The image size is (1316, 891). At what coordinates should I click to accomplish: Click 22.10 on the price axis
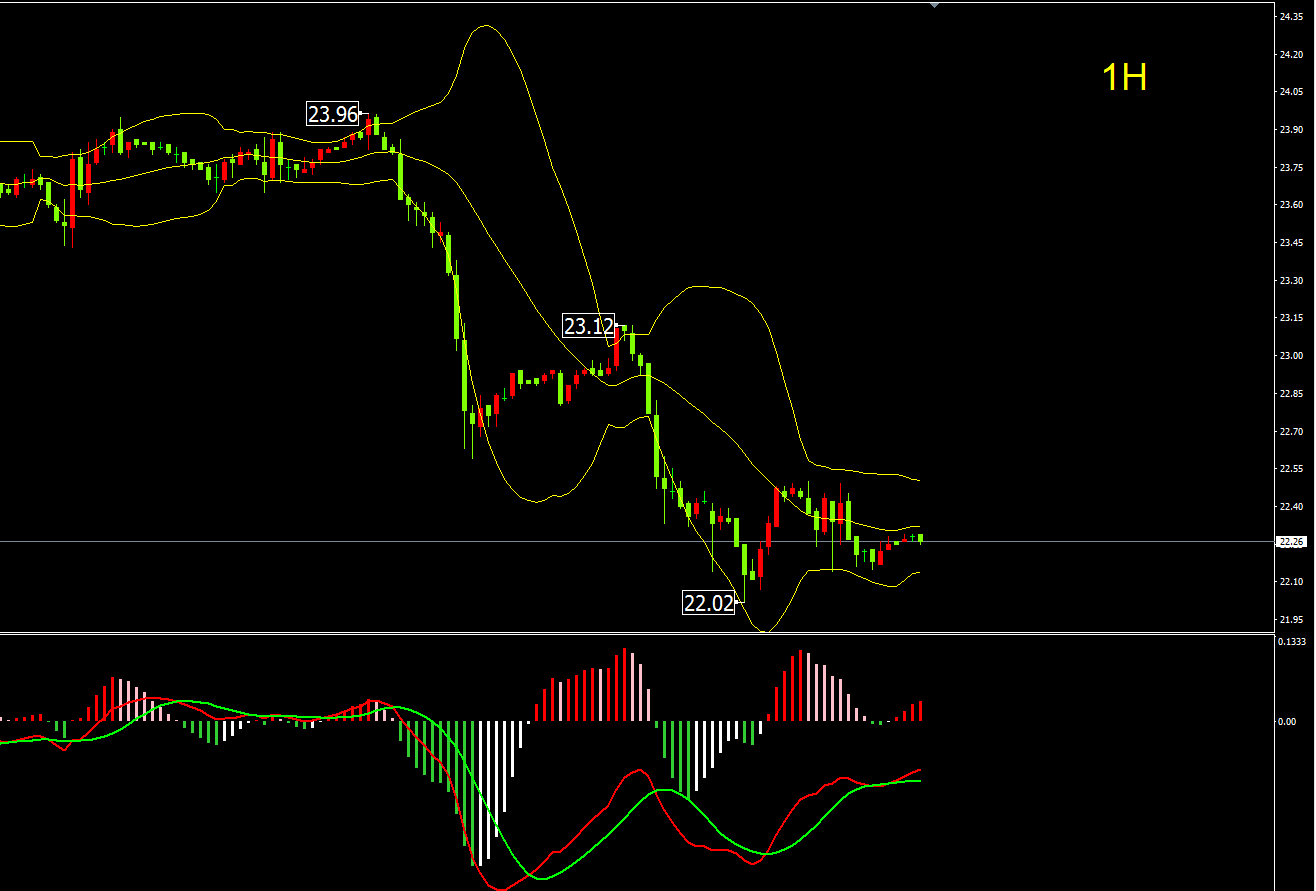[1291, 582]
